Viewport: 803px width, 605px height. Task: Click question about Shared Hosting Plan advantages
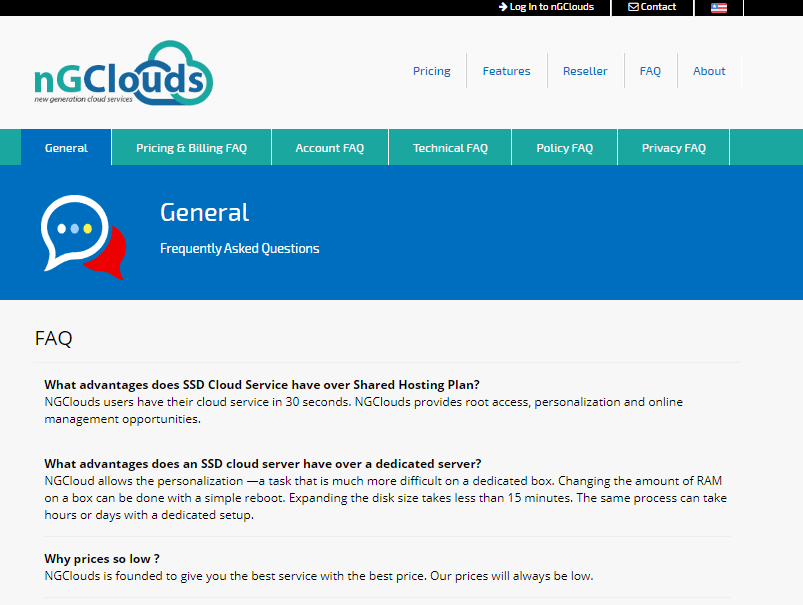262,385
